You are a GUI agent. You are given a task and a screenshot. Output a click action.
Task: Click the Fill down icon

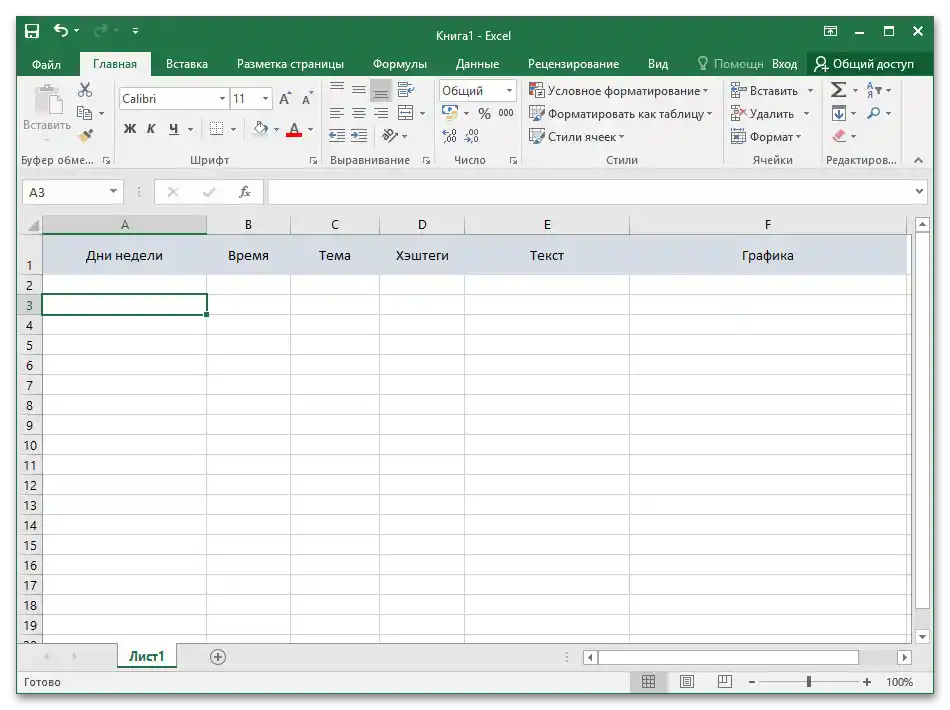coord(839,113)
